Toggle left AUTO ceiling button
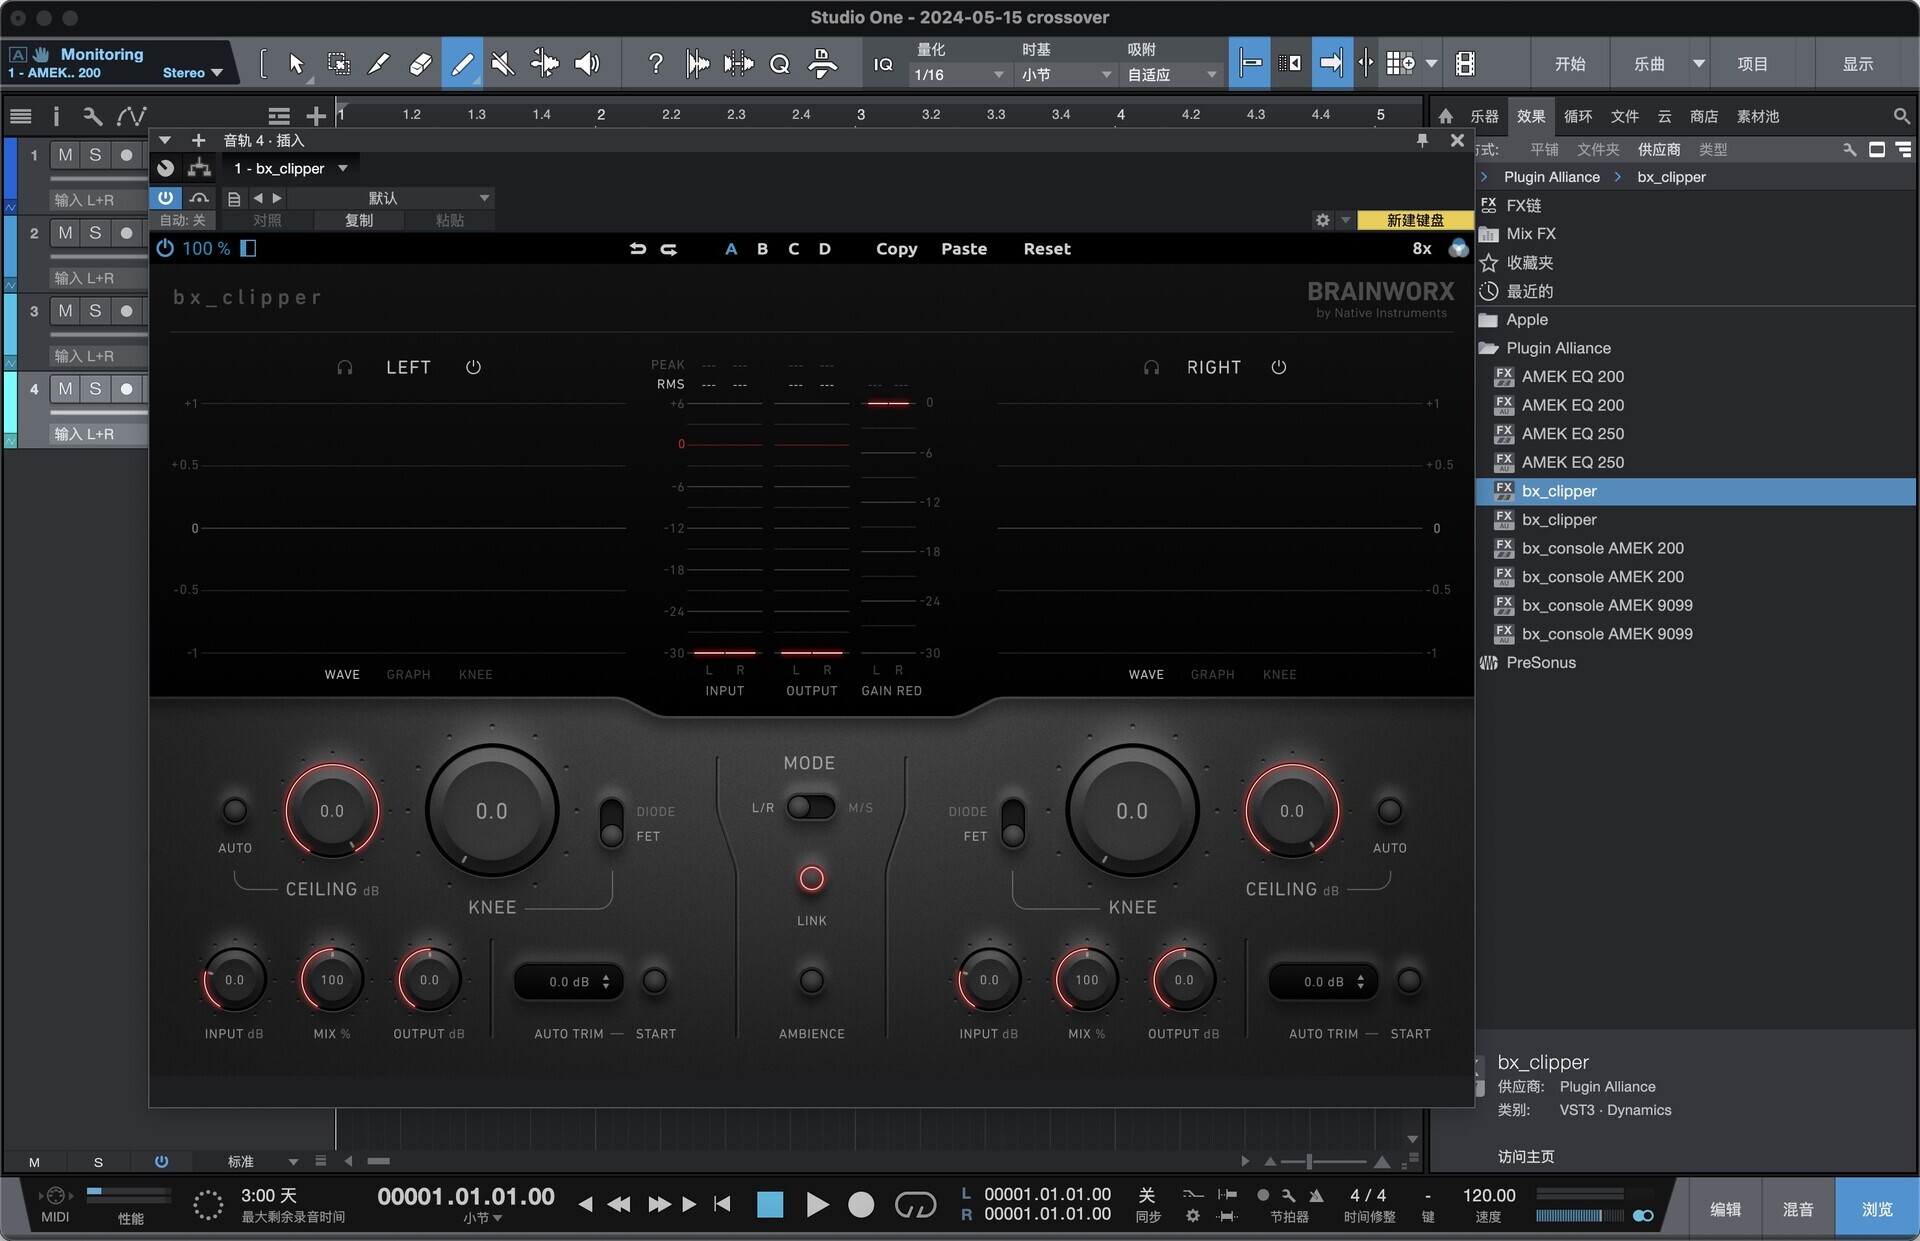The image size is (1920, 1241). (x=235, y=810)
